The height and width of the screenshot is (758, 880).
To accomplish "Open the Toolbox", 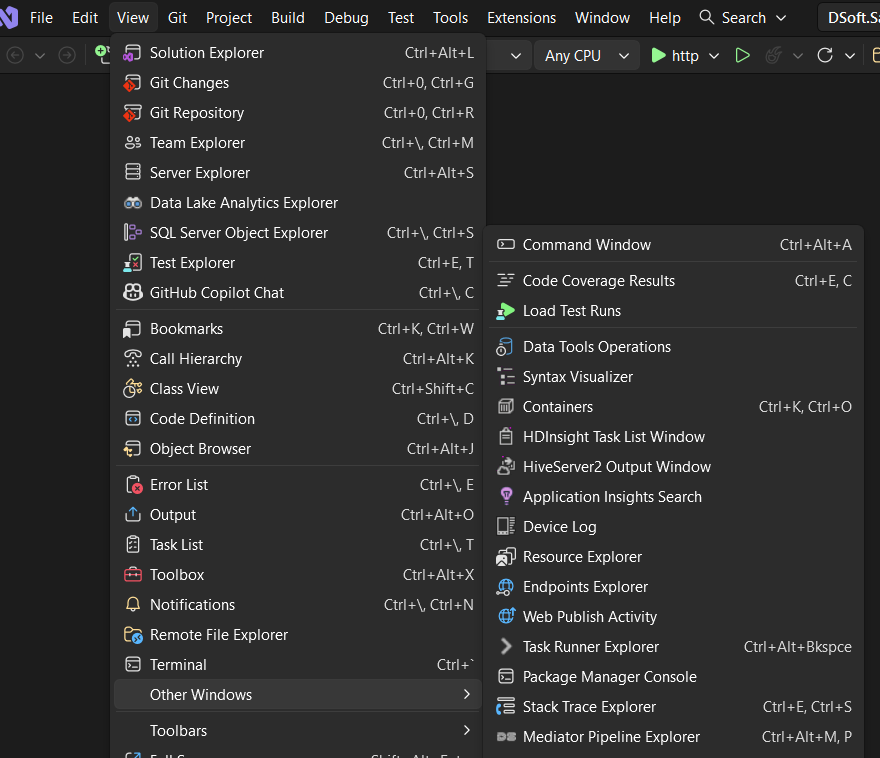I will tap(297, 575).
